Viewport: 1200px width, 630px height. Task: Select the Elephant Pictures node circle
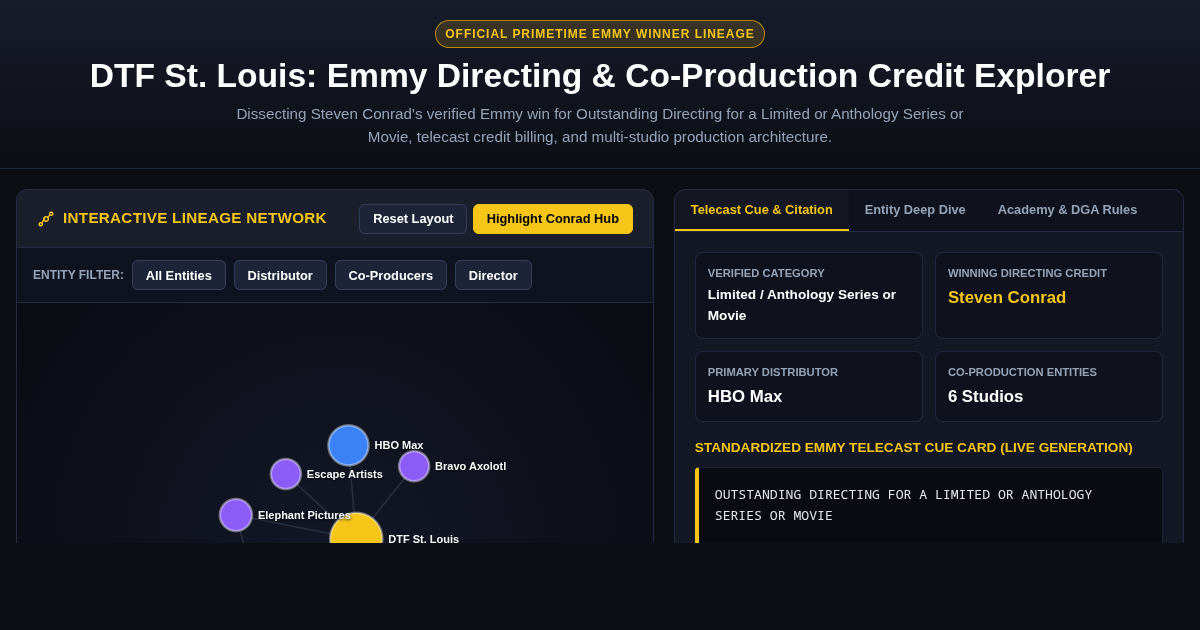coord(236,515)
